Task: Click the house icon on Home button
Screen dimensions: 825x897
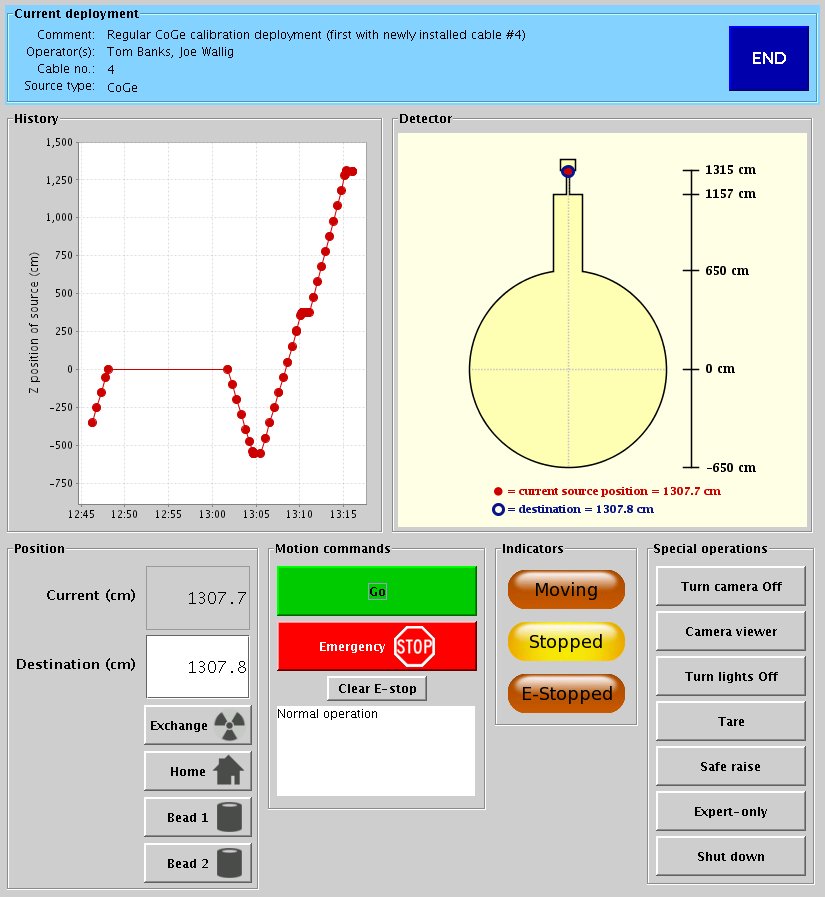Action: point(229,771)
